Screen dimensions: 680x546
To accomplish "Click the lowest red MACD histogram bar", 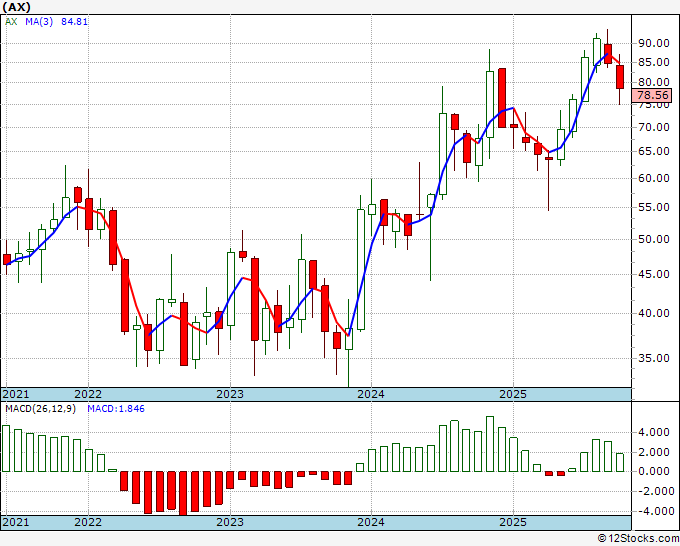I will coord(183,493).
